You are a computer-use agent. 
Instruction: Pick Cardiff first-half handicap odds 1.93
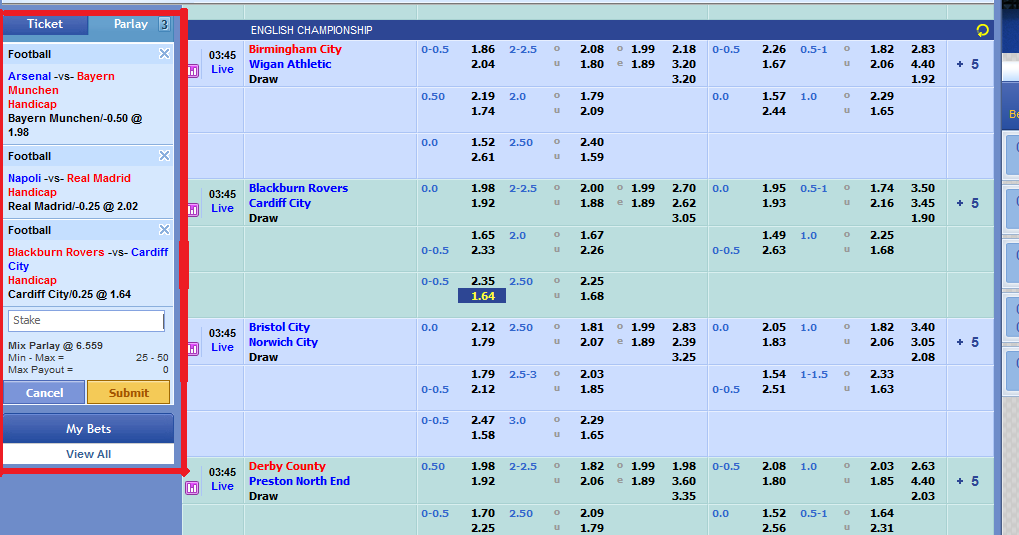pos(774,203)
